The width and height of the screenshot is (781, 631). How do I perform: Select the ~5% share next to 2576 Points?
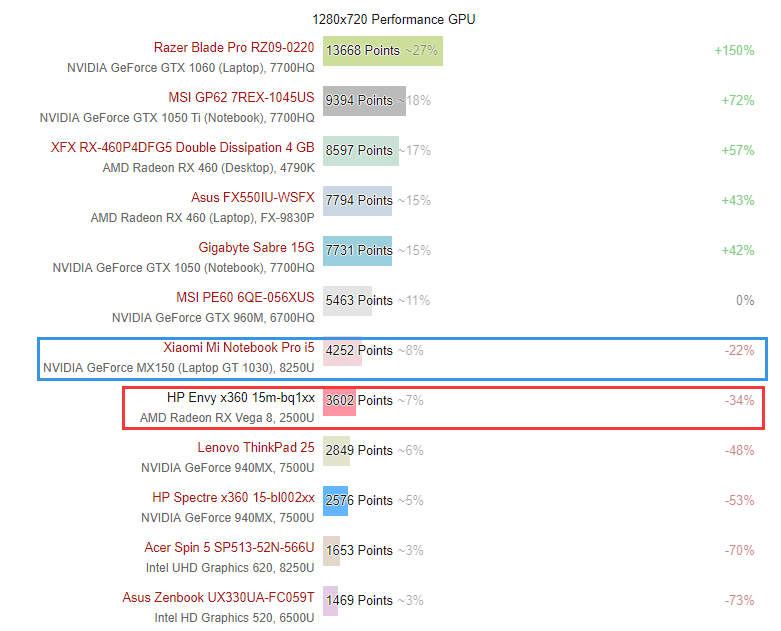(410, 501)
